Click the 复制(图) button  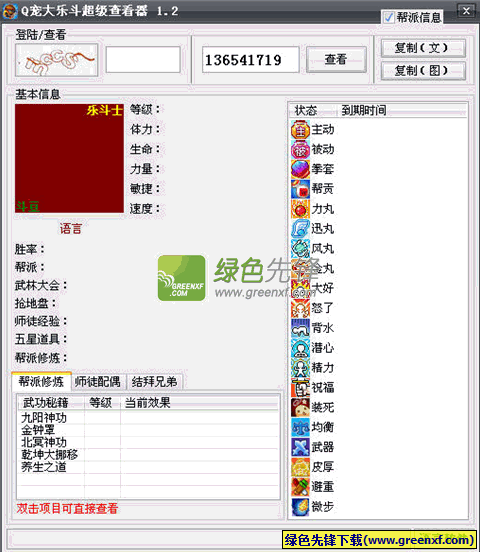click(423, 71)
